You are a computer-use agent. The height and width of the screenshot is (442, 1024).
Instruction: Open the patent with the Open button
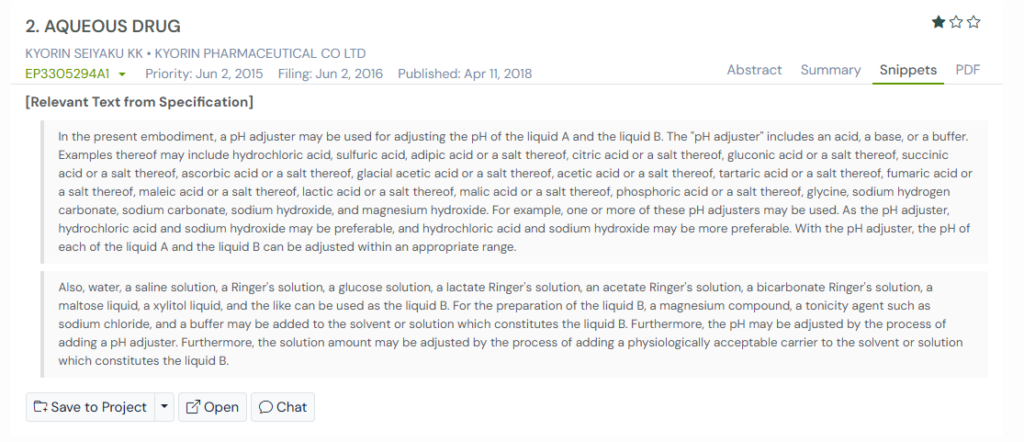pos(211,407)
